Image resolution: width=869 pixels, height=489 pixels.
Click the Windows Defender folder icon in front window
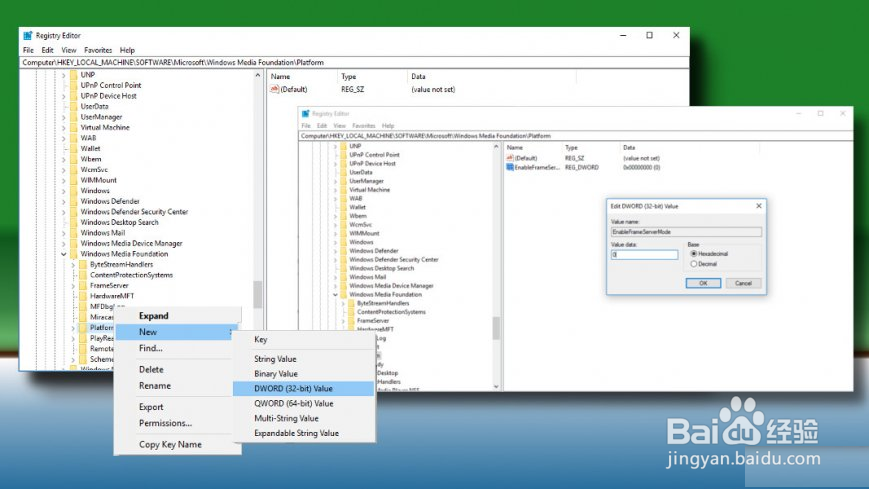tap(74, 201)
